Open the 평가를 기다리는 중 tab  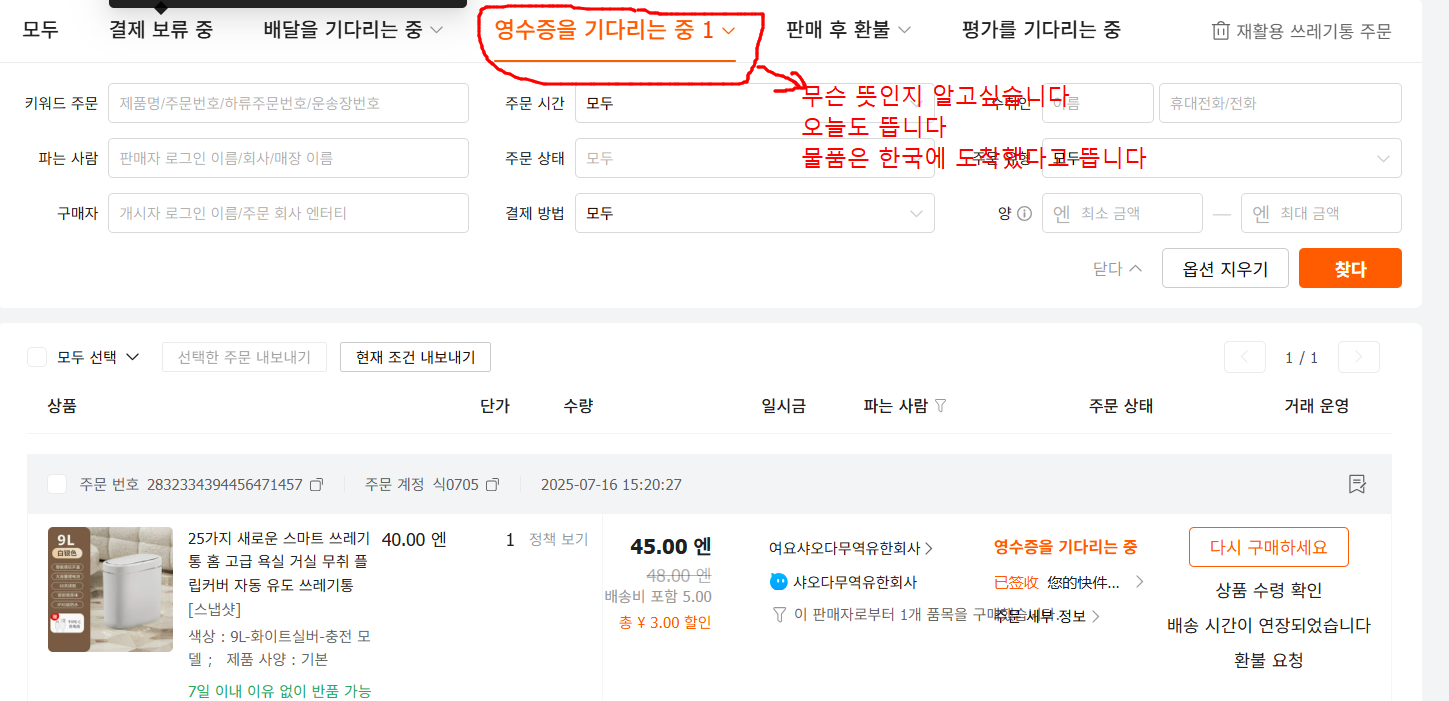(1041, 30)
